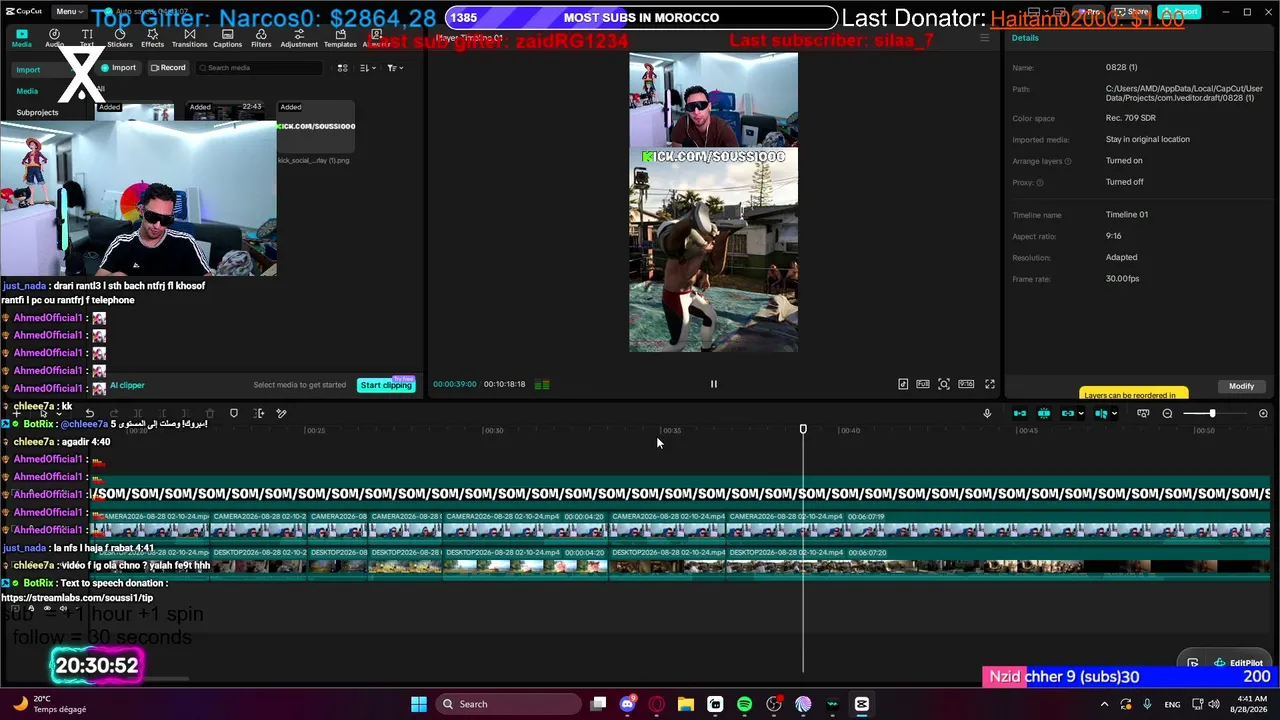Click the microphone voiceover record icon

point(987,413)
